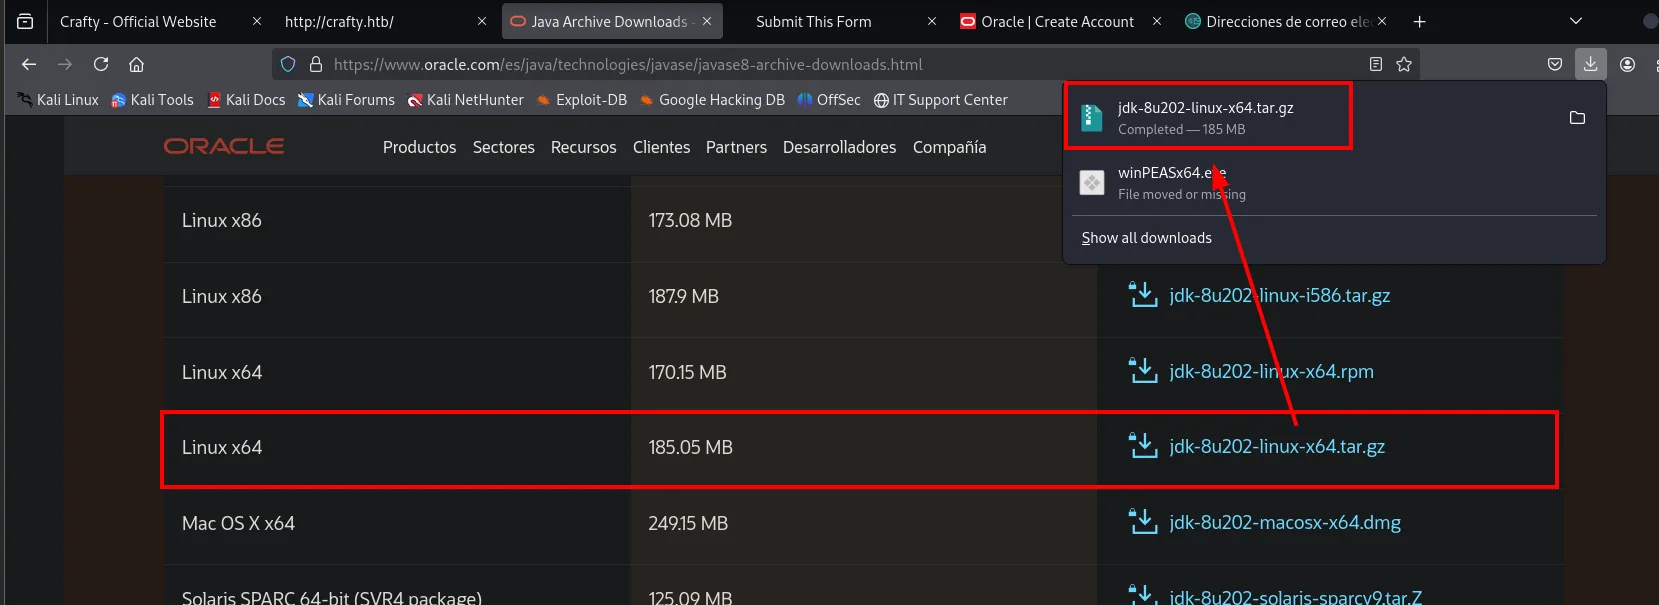Open Google Hacking DB bookmark
The height and width of the screenshot is (605, 1659).
712,100
